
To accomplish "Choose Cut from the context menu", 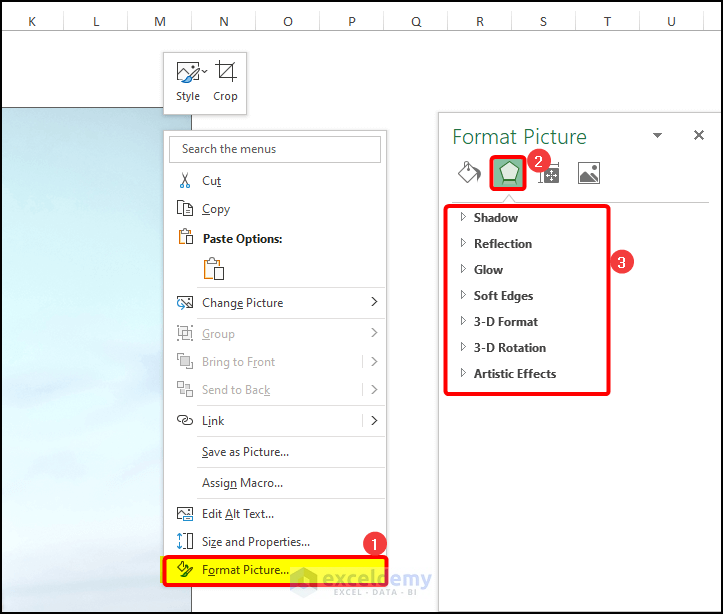I will [275, 181].
